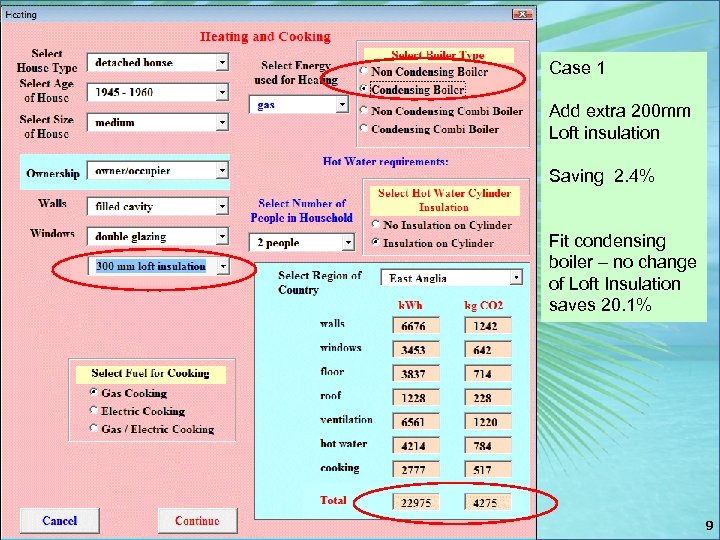Click the Hot Water requirements heading

click(385, 162)
